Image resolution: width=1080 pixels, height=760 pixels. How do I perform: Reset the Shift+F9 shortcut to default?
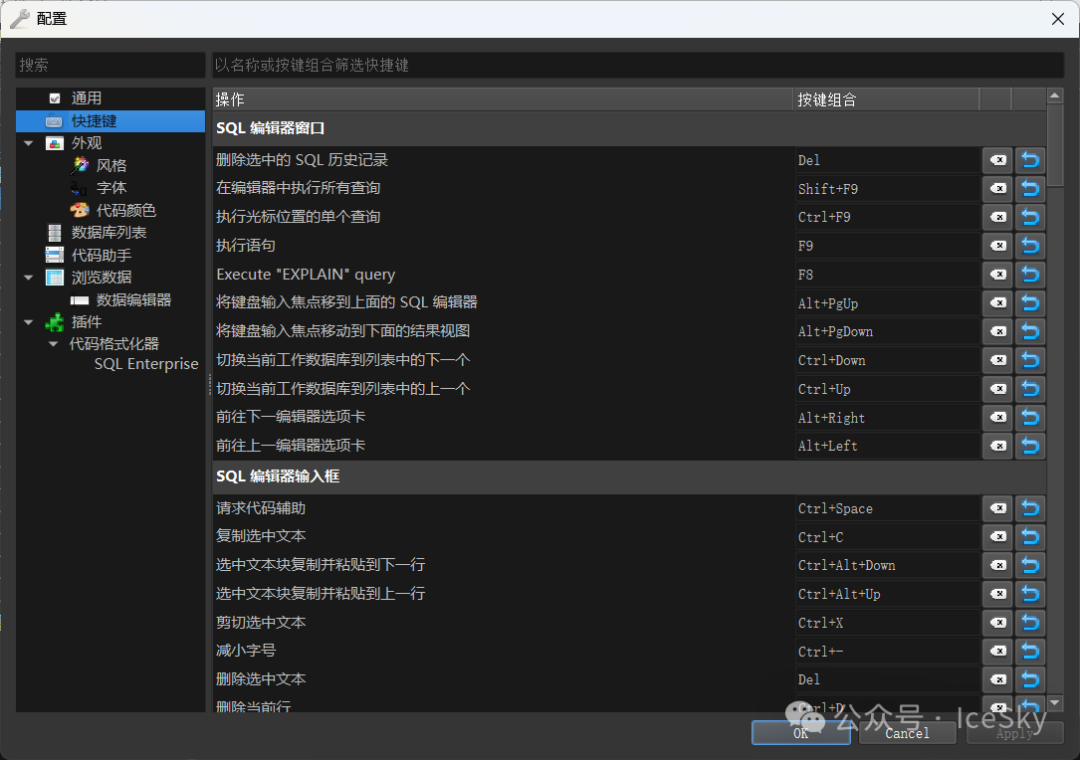coord(1030,189)
